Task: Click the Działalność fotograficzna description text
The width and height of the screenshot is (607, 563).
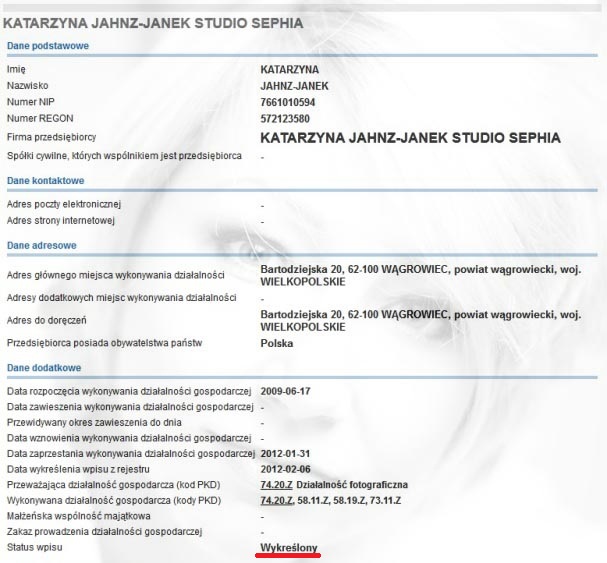Action: pos(352,485)
